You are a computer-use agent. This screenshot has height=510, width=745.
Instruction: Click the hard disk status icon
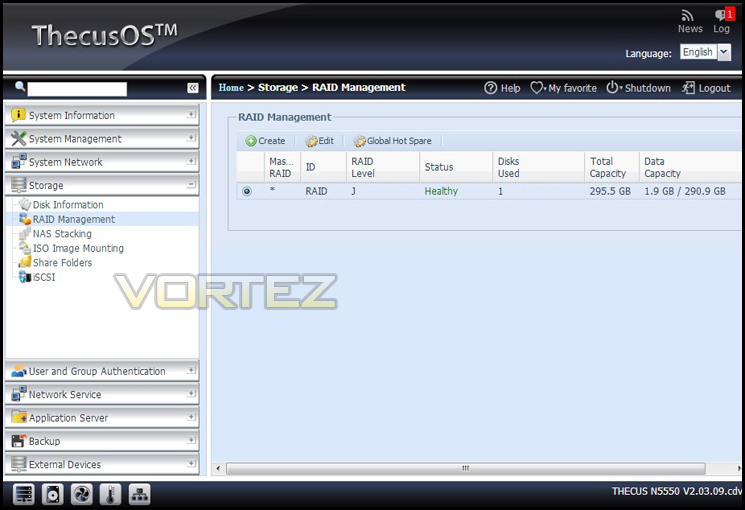52,494
